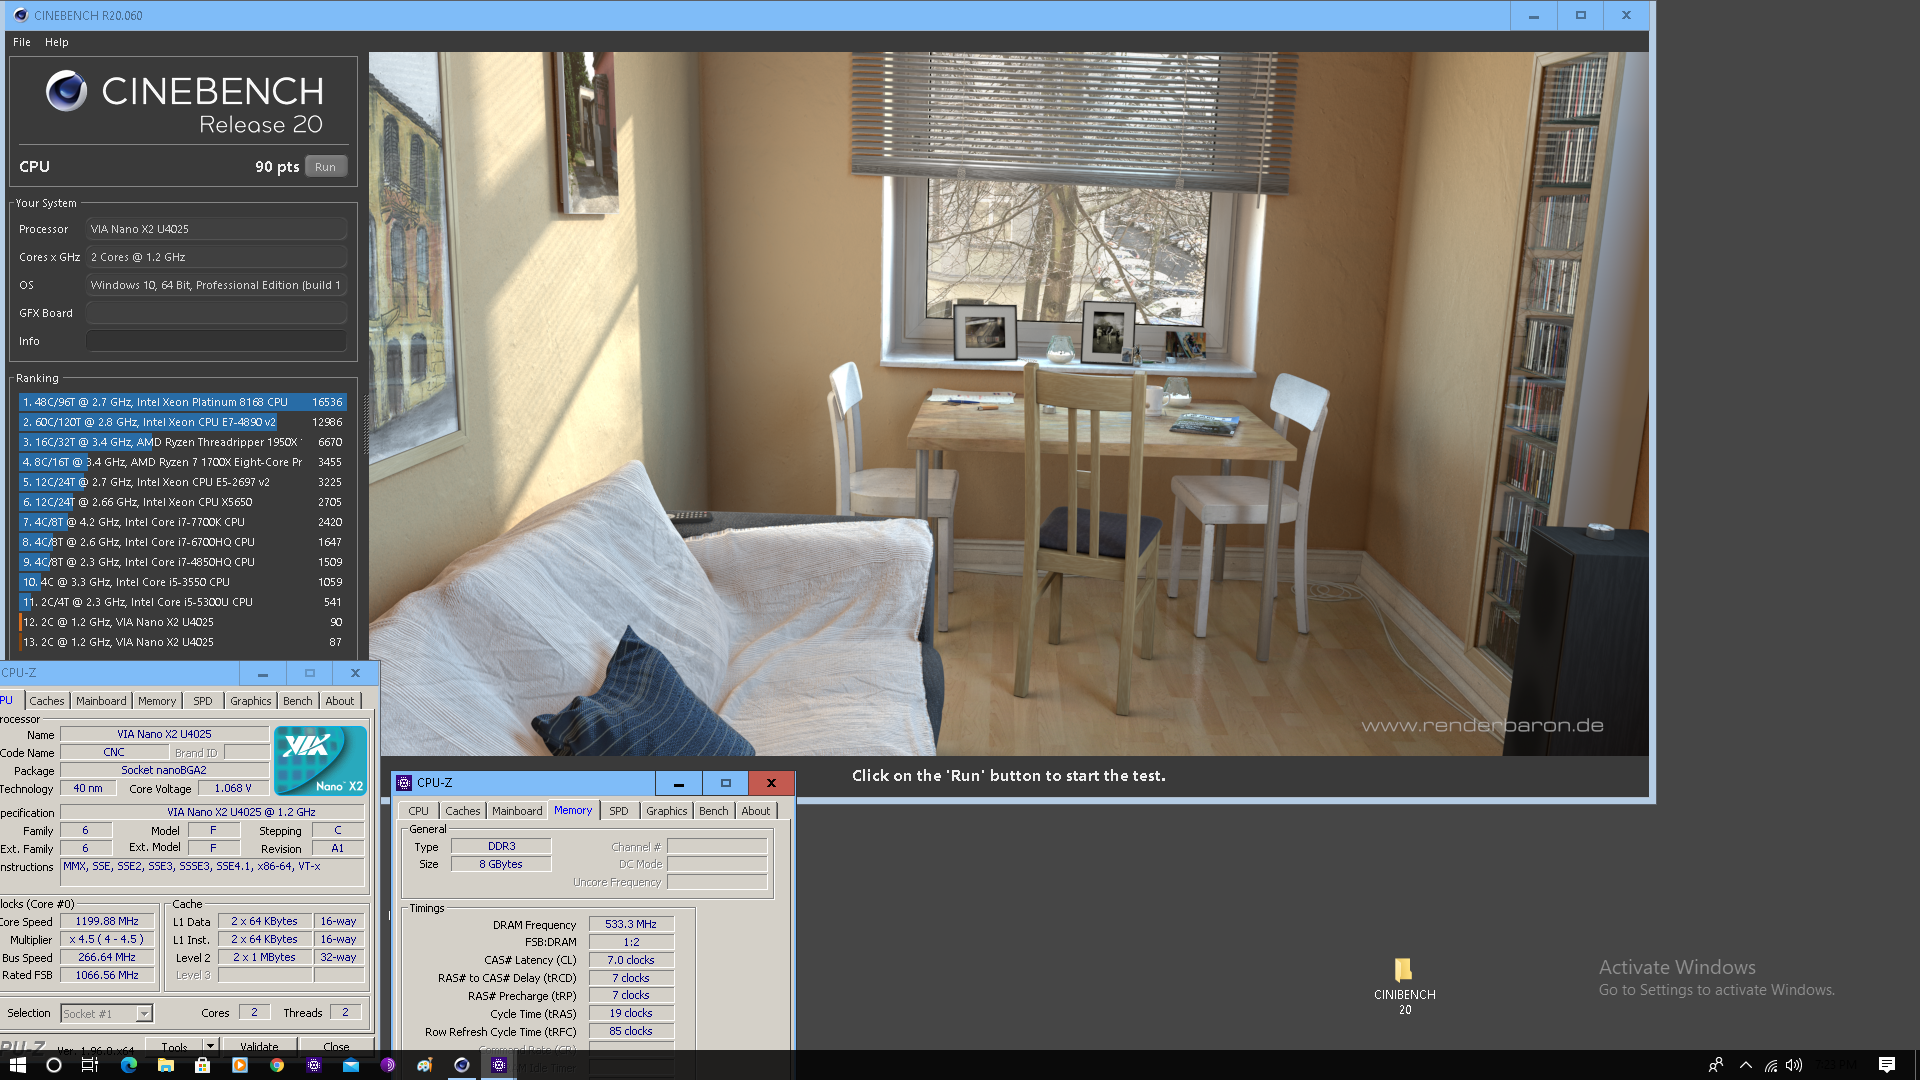
Task: Click the GFX Board field in Cinebench
Action: pyautogui.click(x=216, y=313)
